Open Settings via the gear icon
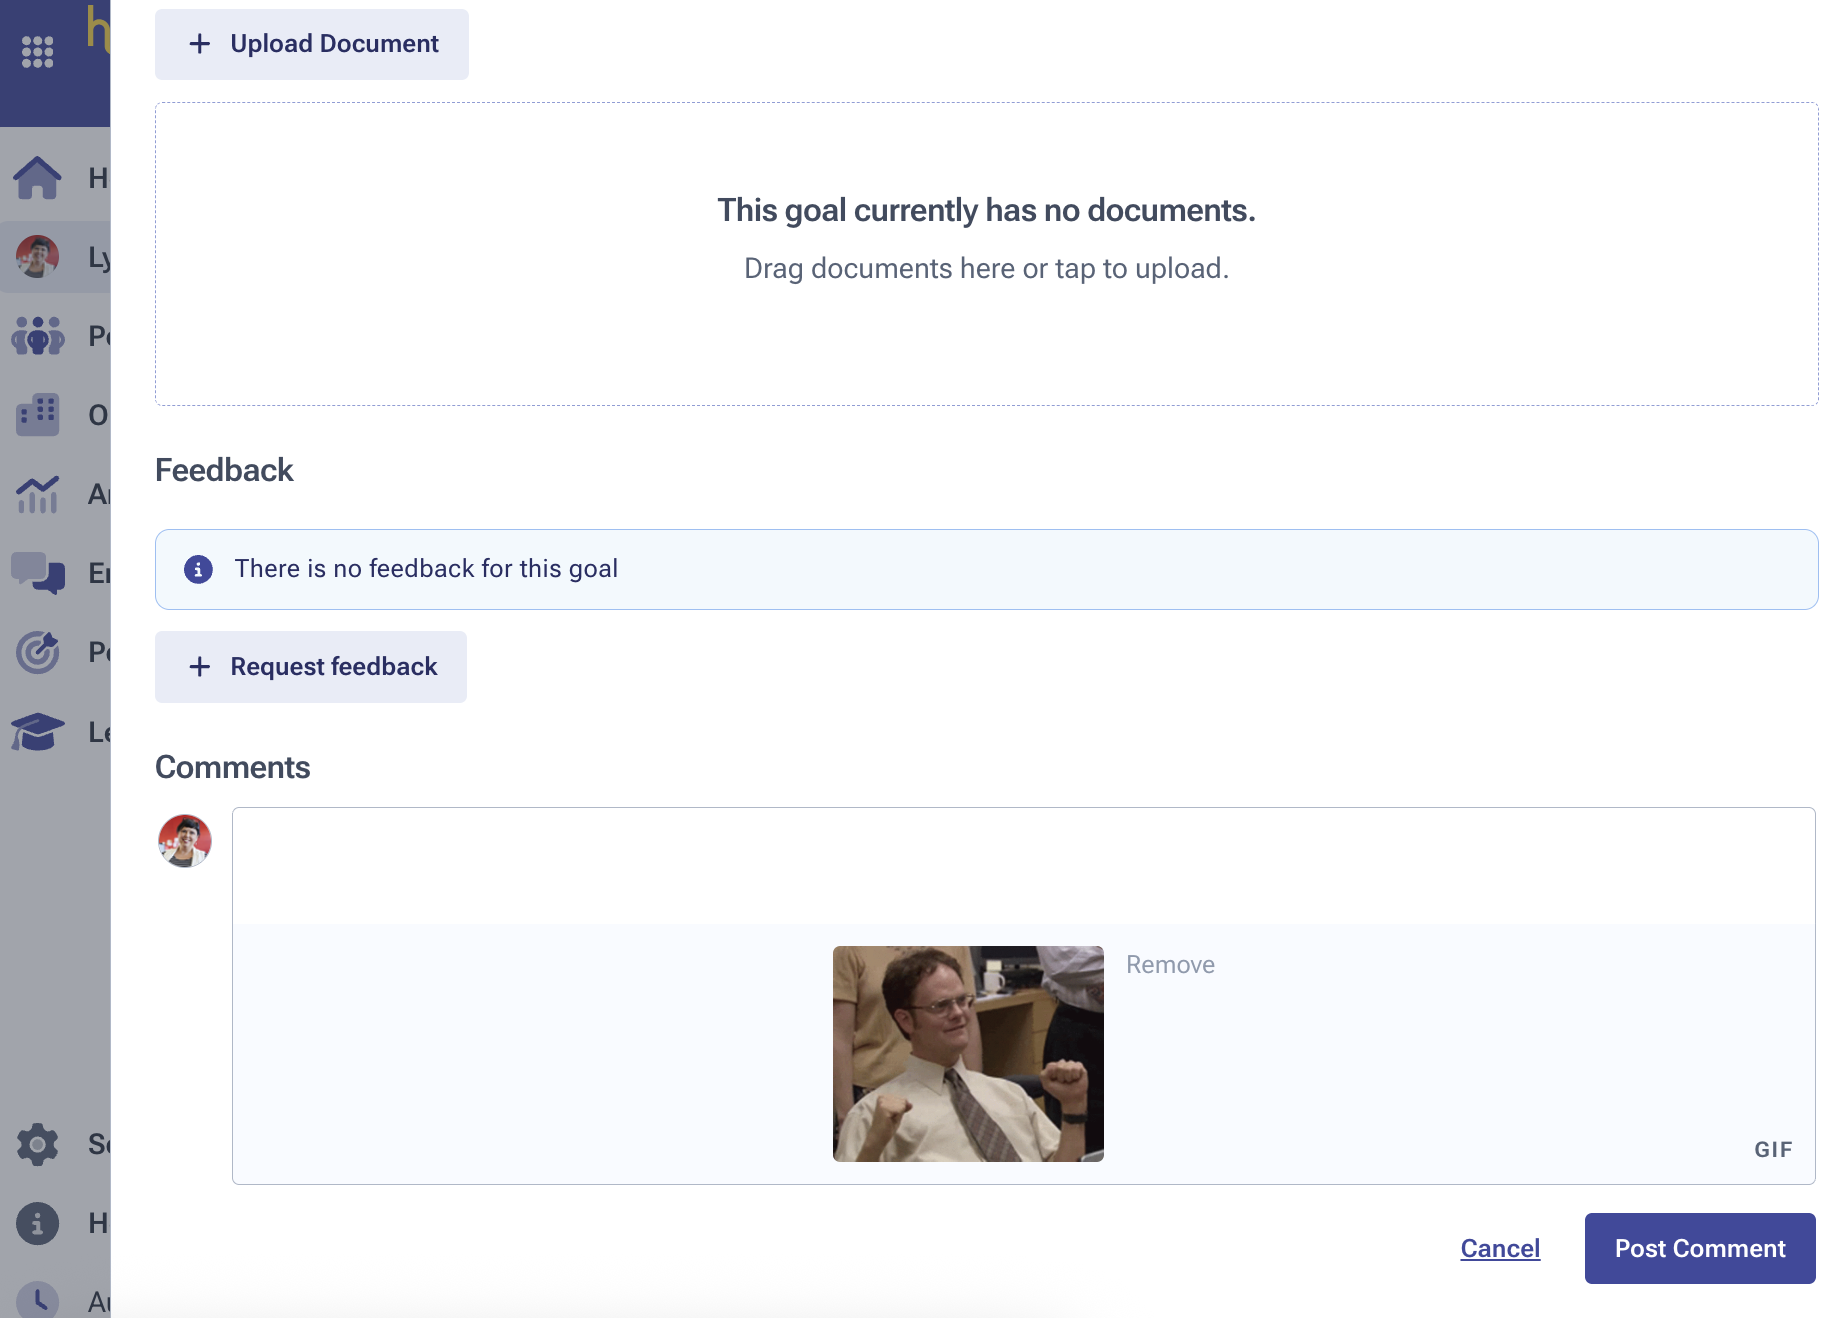Image resolution: width=1840 pixels, height=1318 pixels. click(x=37, y=1144)
